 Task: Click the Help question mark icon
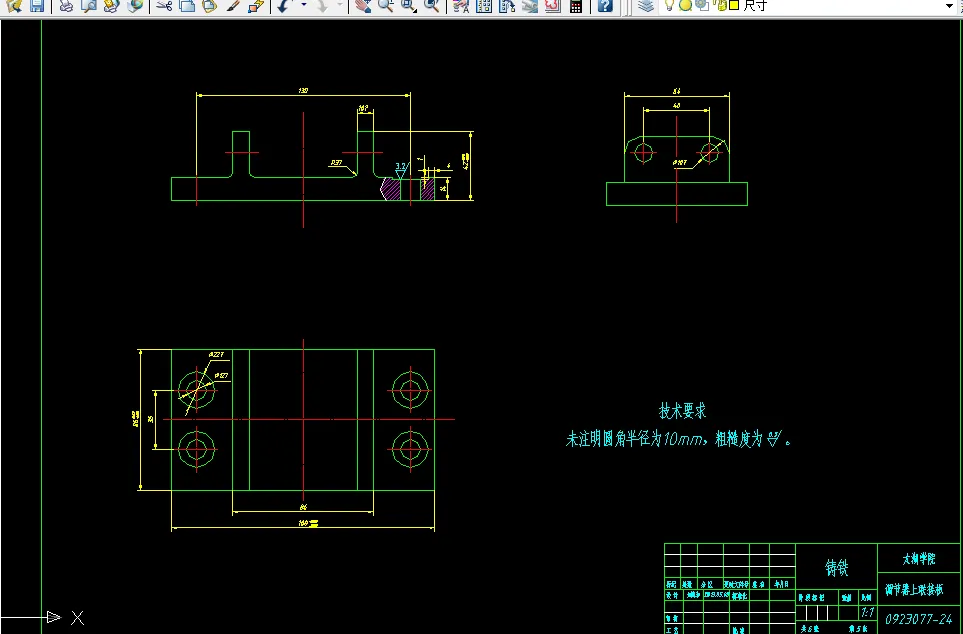pyautogui.click(x=605, y=6)
